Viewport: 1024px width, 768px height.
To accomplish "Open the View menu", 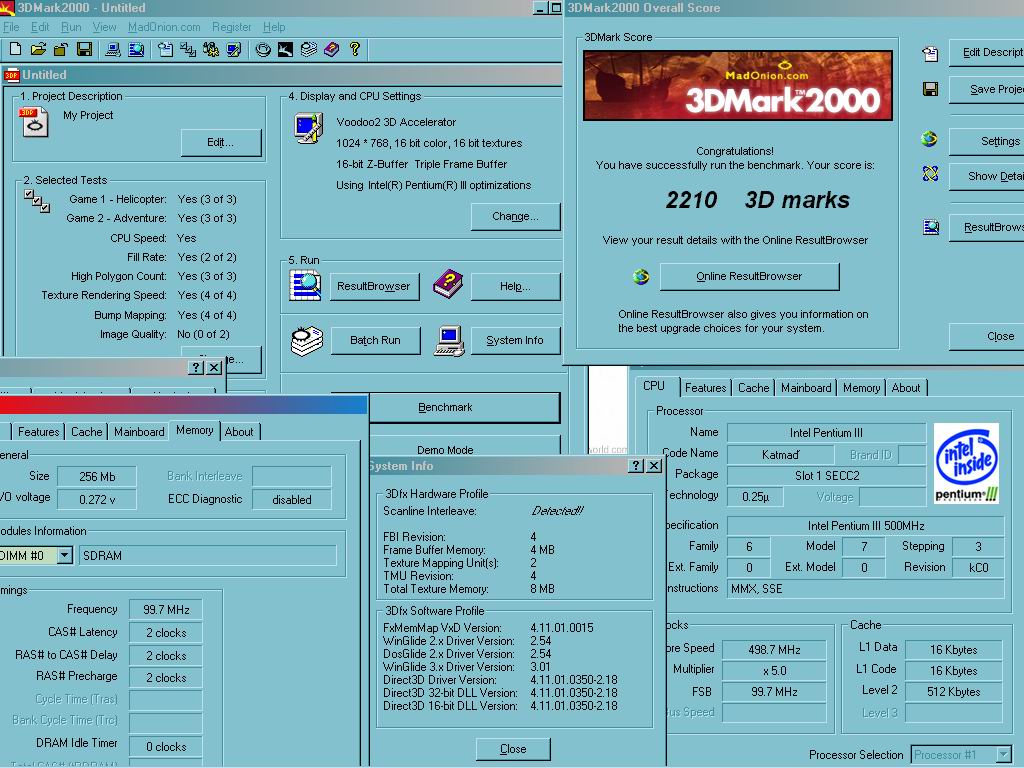I will click(x=104, y=27).
